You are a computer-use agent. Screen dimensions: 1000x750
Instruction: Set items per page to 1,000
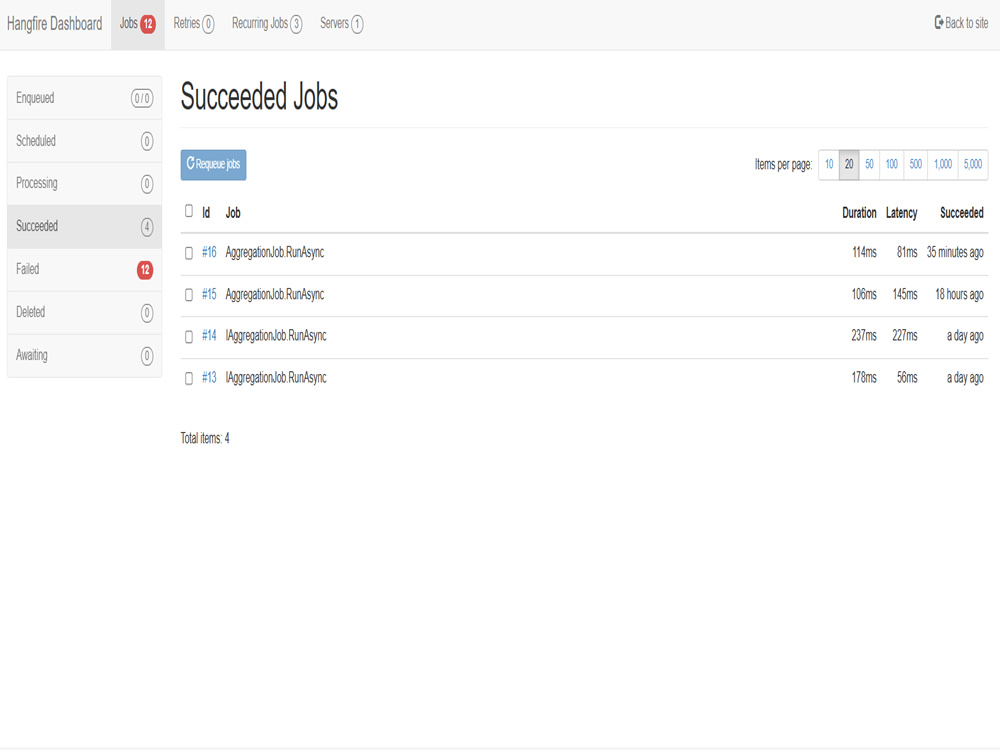943,165
